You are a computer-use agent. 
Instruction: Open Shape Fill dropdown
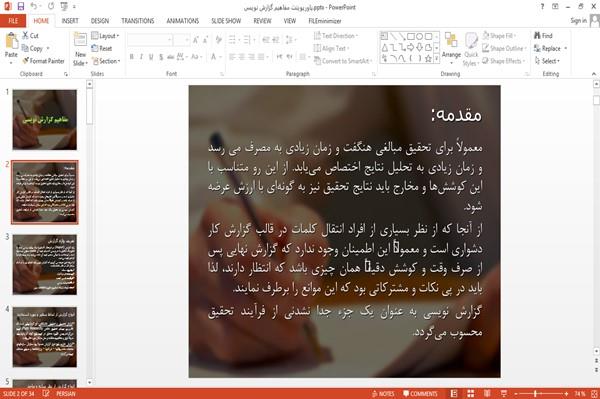[499, 36]
